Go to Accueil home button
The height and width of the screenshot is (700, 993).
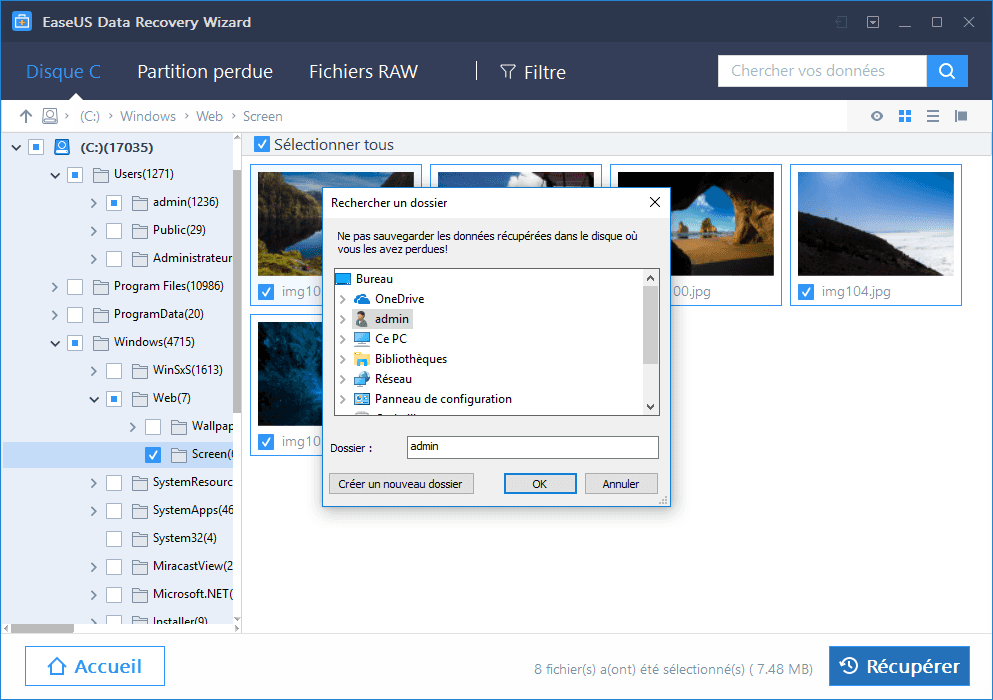pos(95,666)
